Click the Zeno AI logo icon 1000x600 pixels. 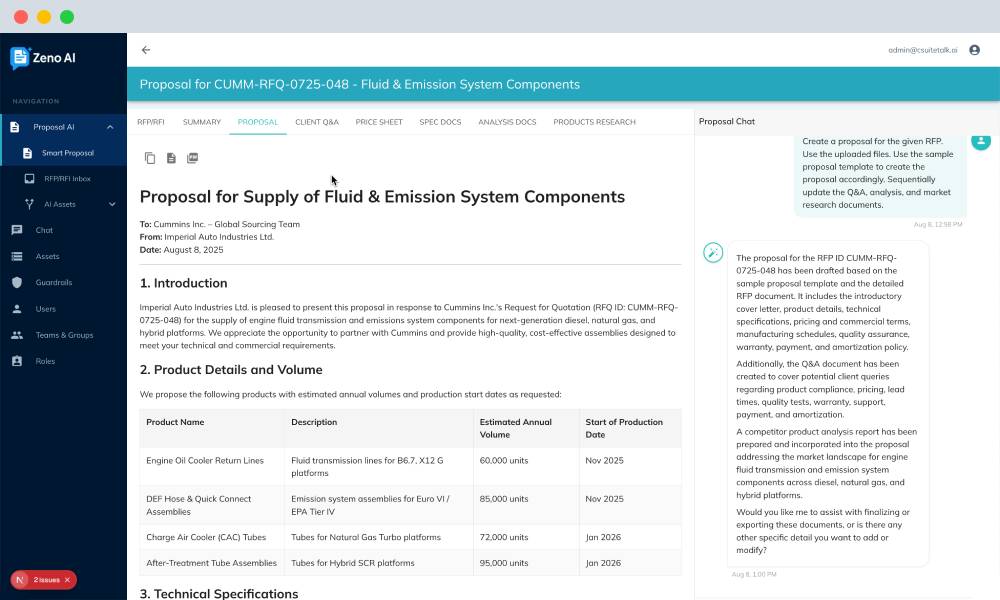click(x=20, y=57)
